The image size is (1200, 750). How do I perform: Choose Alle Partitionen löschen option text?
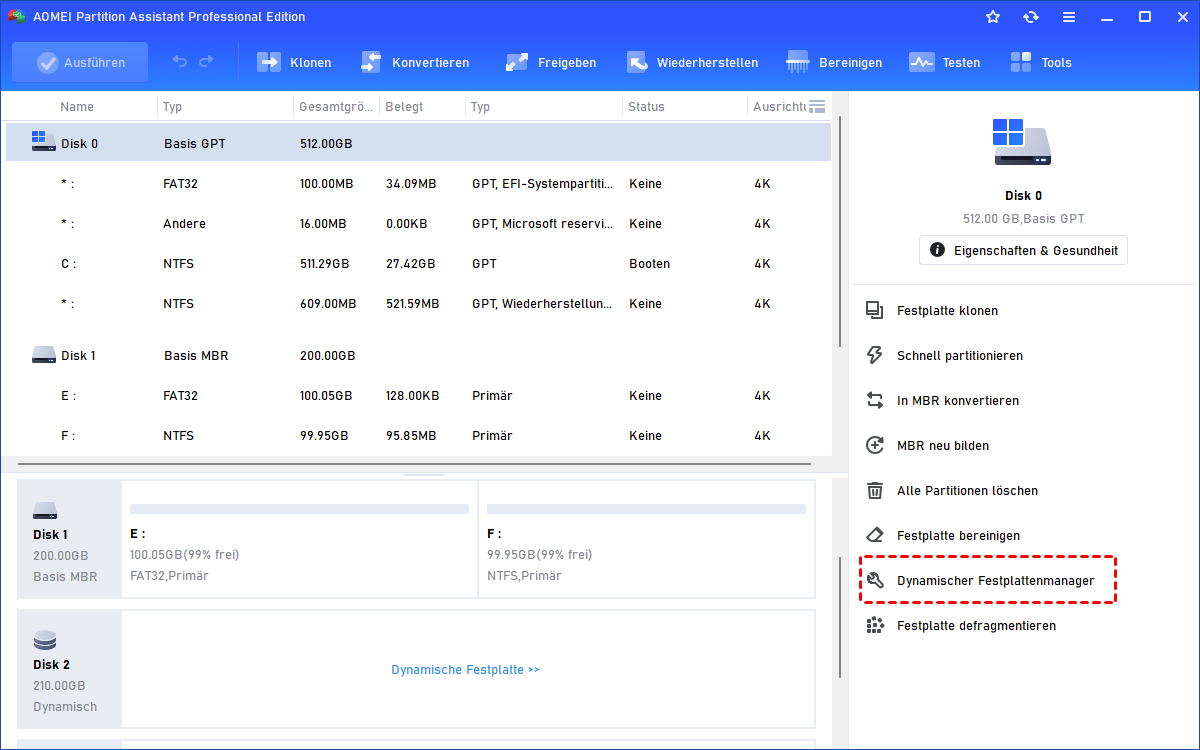pyautogui.click(x=967, y=491)
